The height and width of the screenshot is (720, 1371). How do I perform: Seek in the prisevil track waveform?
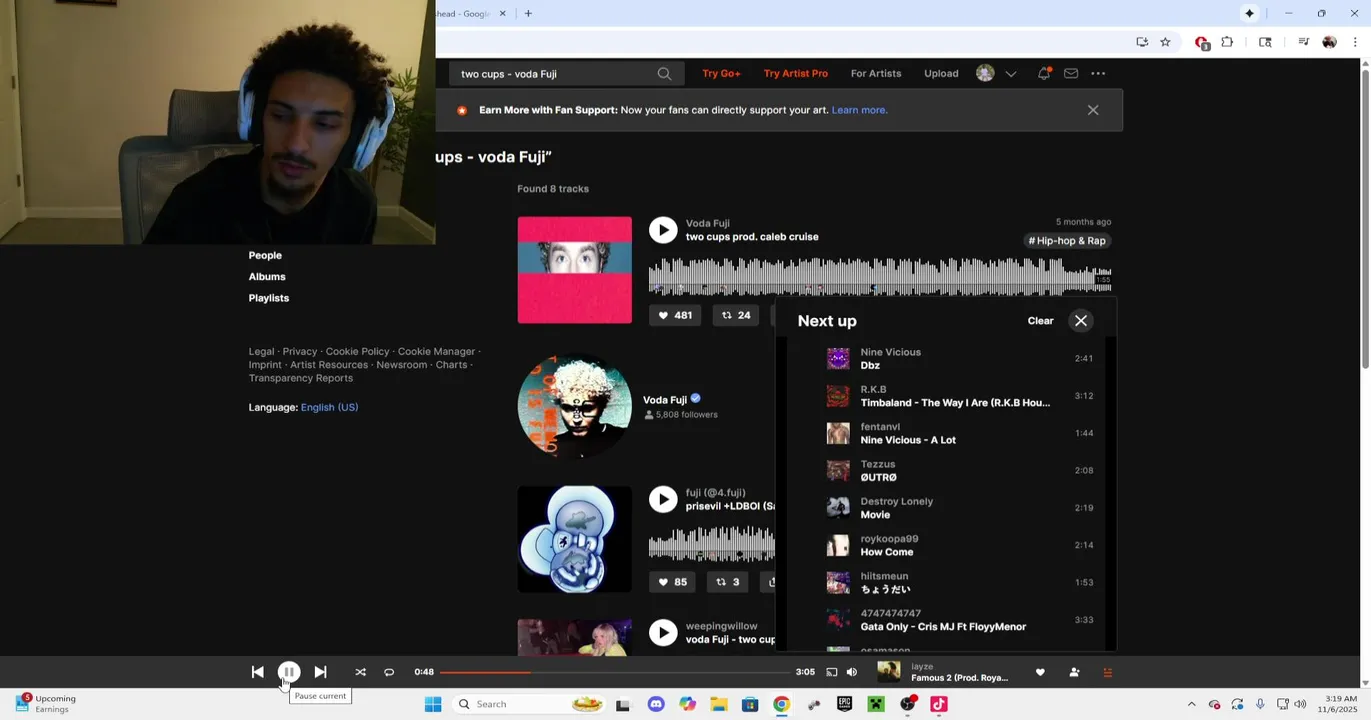tap(712, 545)
